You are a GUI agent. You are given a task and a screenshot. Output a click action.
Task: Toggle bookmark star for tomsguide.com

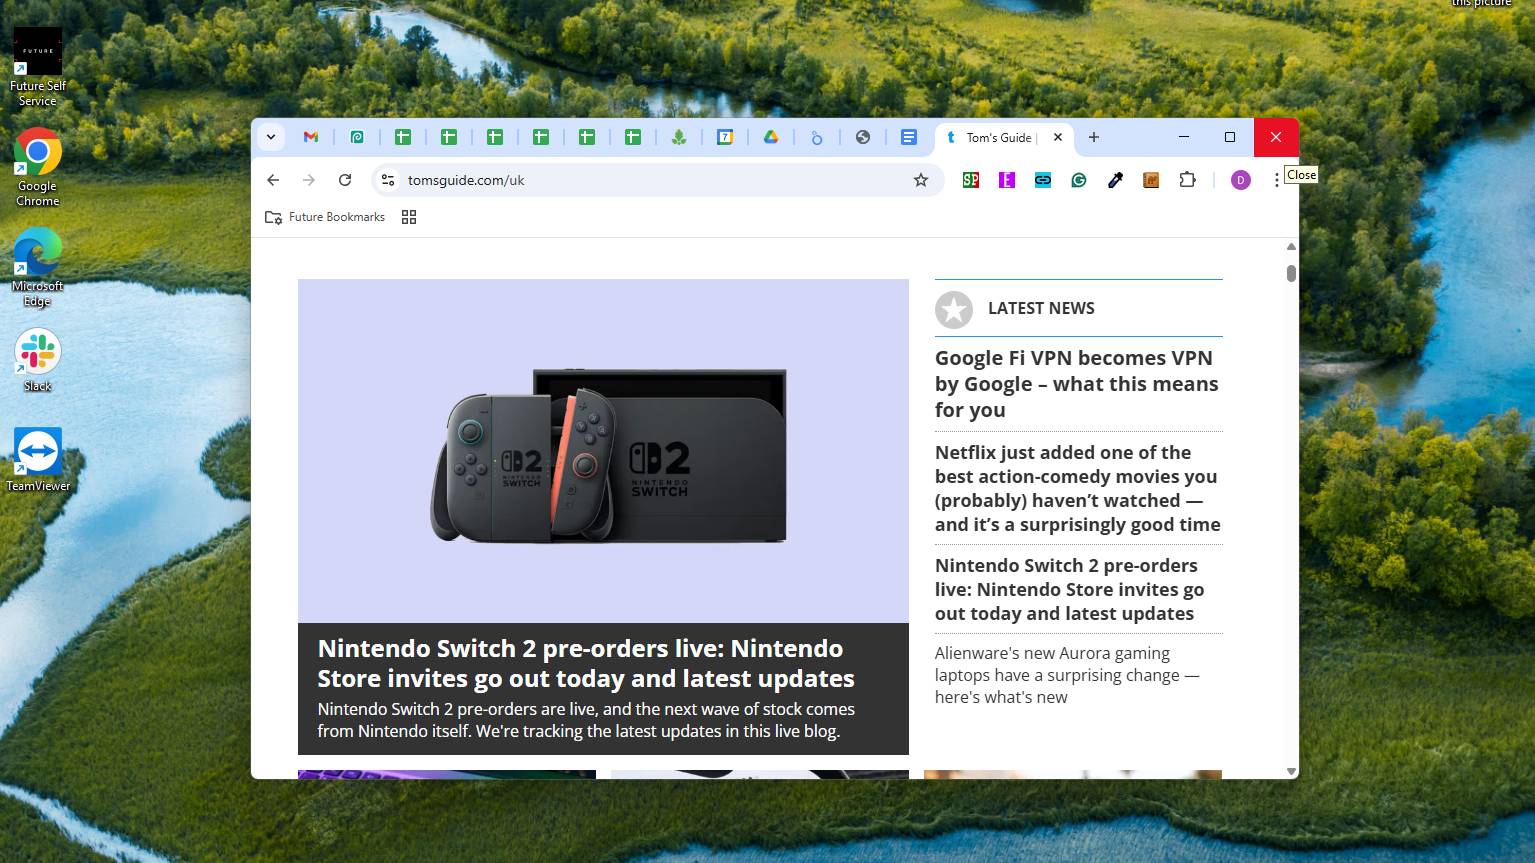(919, 180)
